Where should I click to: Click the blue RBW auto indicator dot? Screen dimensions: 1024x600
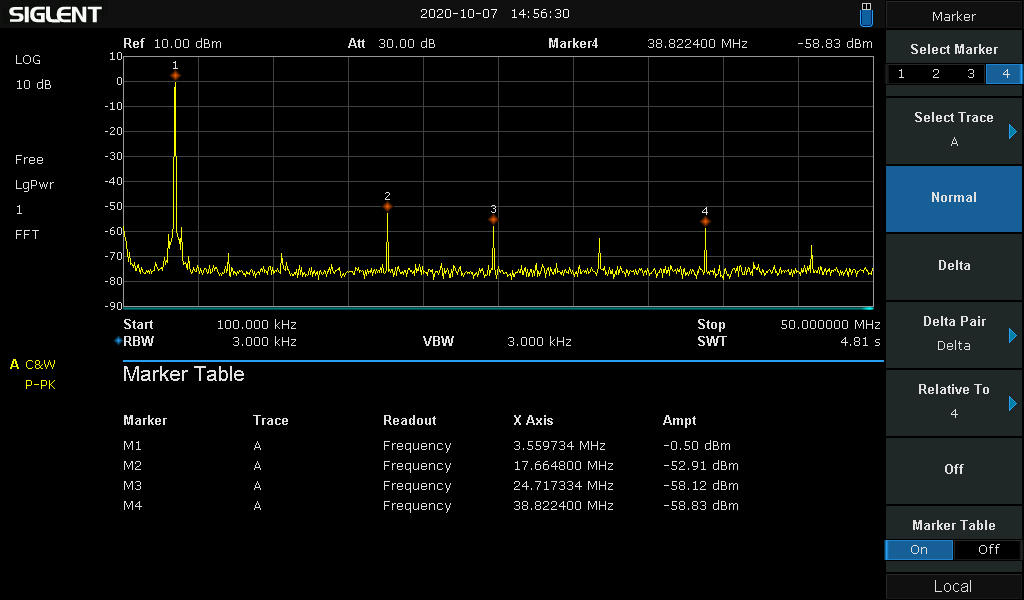[118, 341]
